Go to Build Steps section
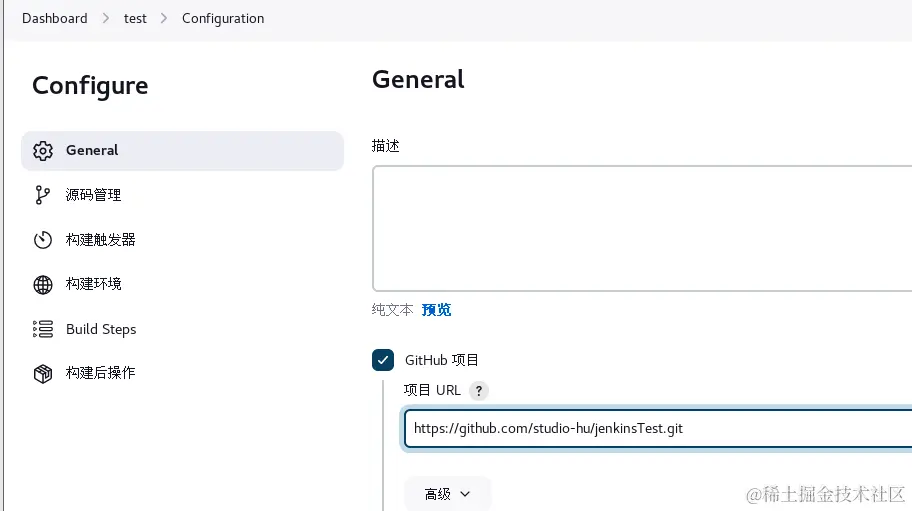The image size is (912, 511). point(101,329)
